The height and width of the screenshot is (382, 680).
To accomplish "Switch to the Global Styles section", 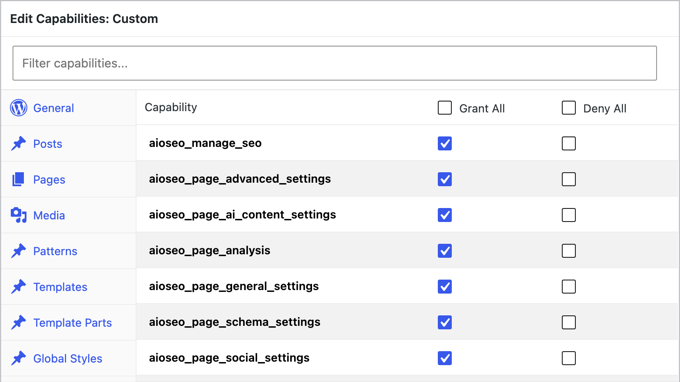I will (x=68, y=359).
